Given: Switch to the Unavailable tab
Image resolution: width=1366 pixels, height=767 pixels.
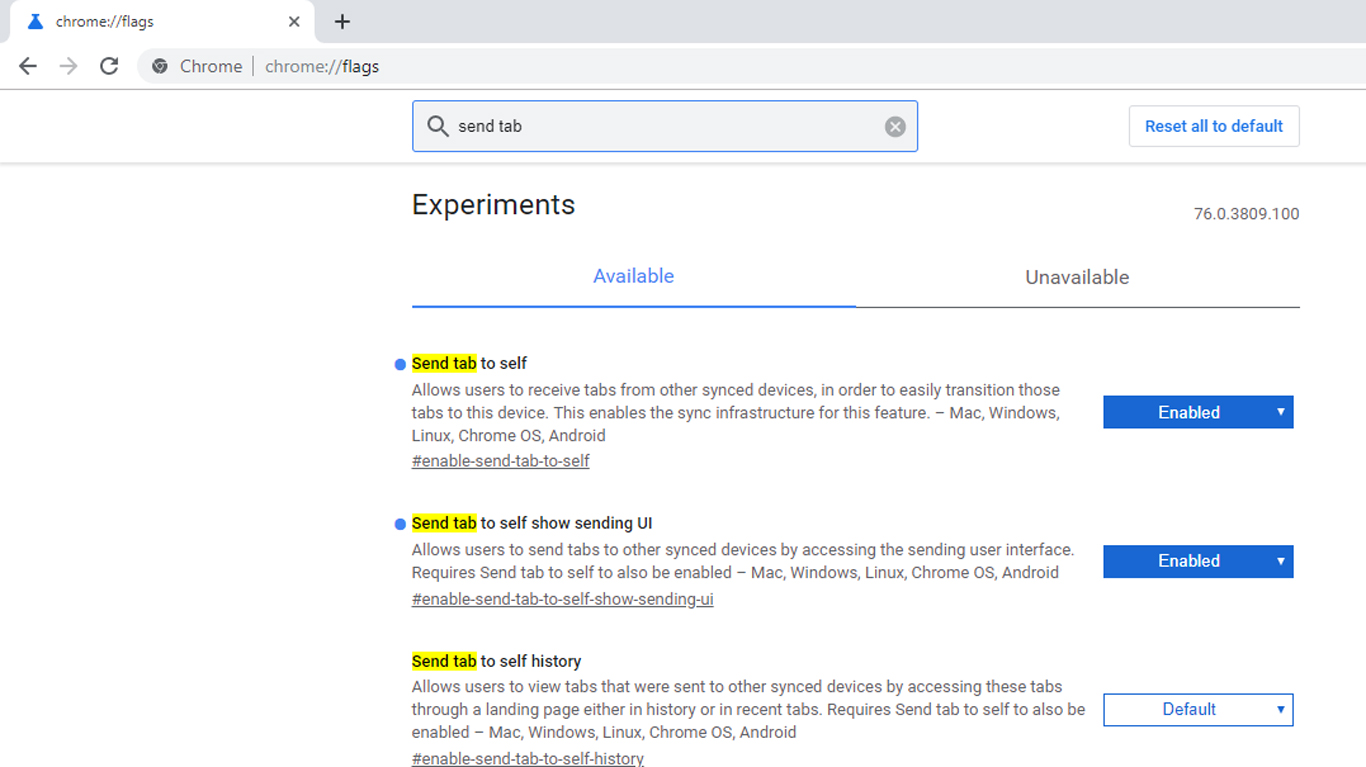Looking at the screenshot, I should (1077, 277).
